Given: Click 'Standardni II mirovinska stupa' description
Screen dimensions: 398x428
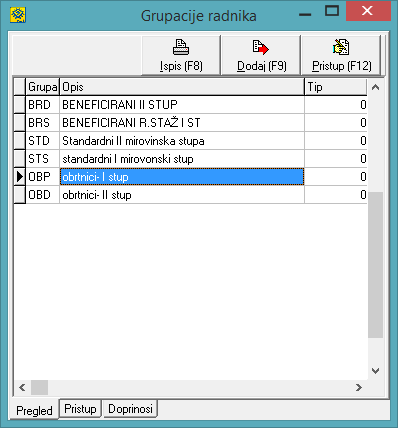Looking at the screenshot, I should coord(182,141).
